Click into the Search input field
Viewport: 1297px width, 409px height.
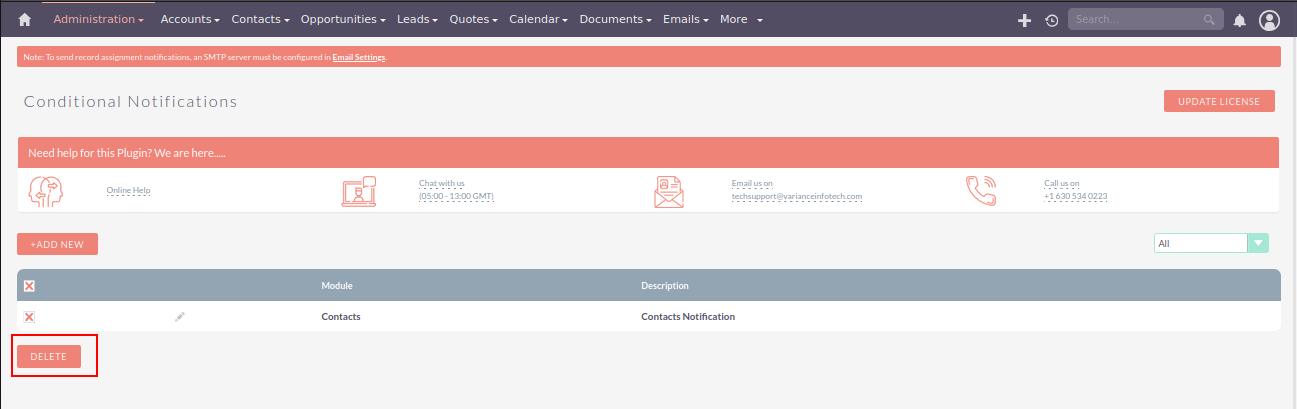click(1135, 19)
